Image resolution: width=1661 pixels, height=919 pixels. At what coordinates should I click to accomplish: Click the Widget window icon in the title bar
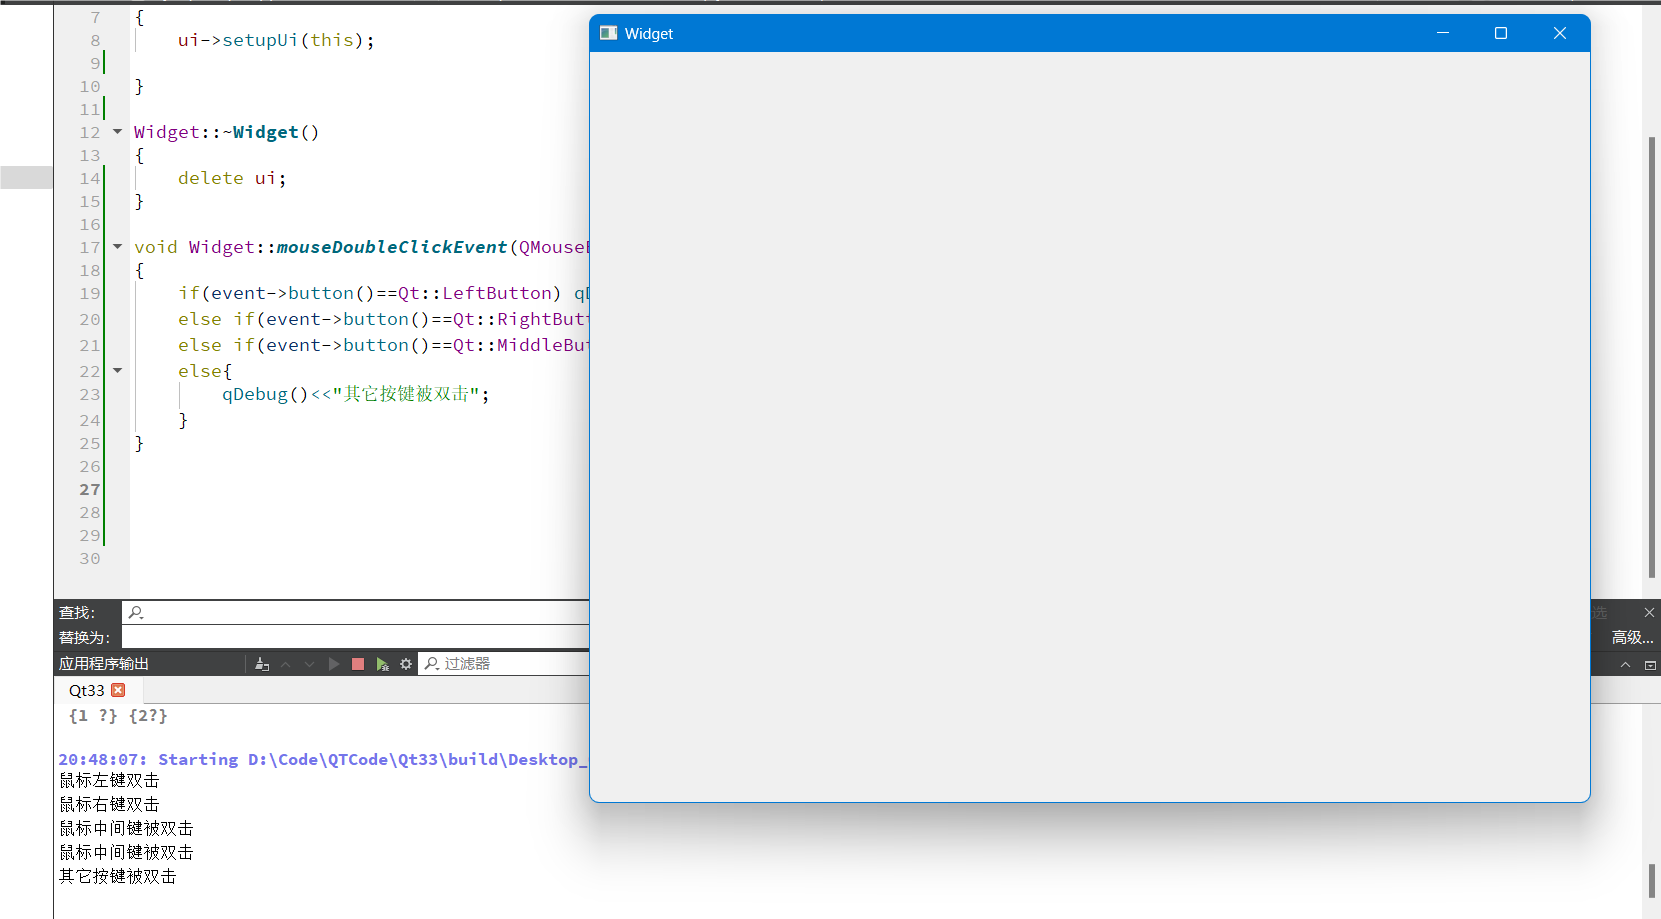pos(608,33)
